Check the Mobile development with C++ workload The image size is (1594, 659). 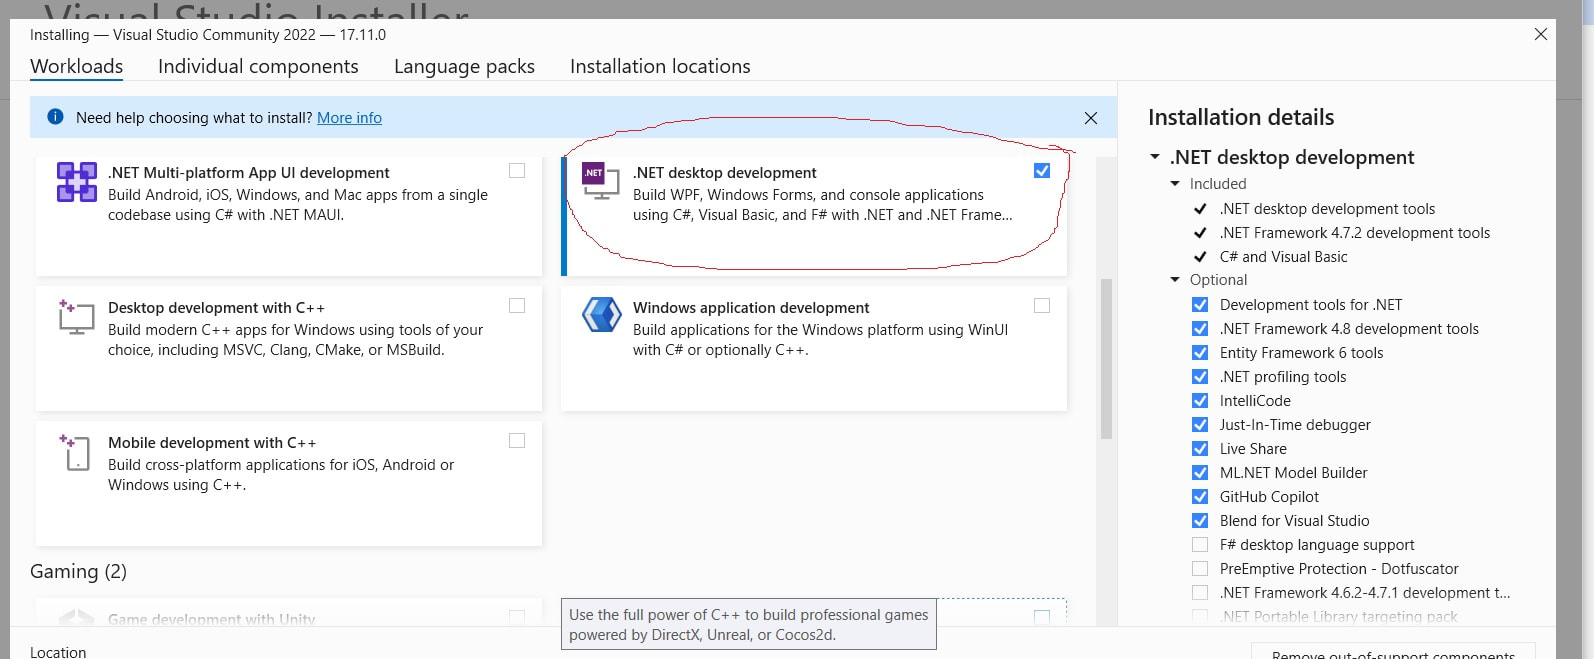[517, 441]
